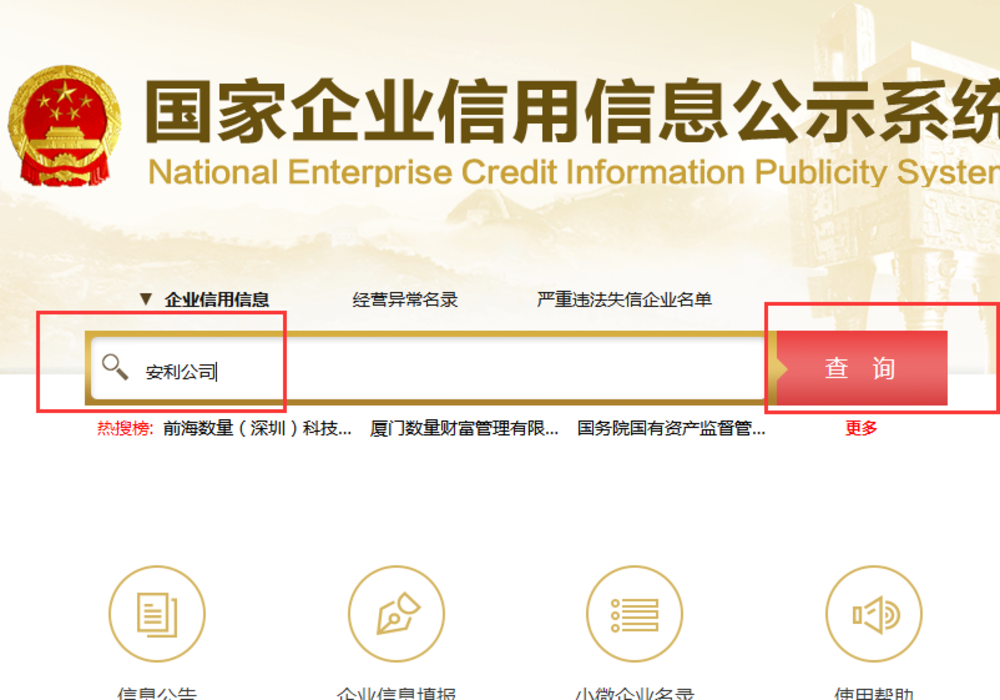Viewport: 1000px width, 700px height.
Task: Switch to the 经营异常名录 tab
Action: 405,300
